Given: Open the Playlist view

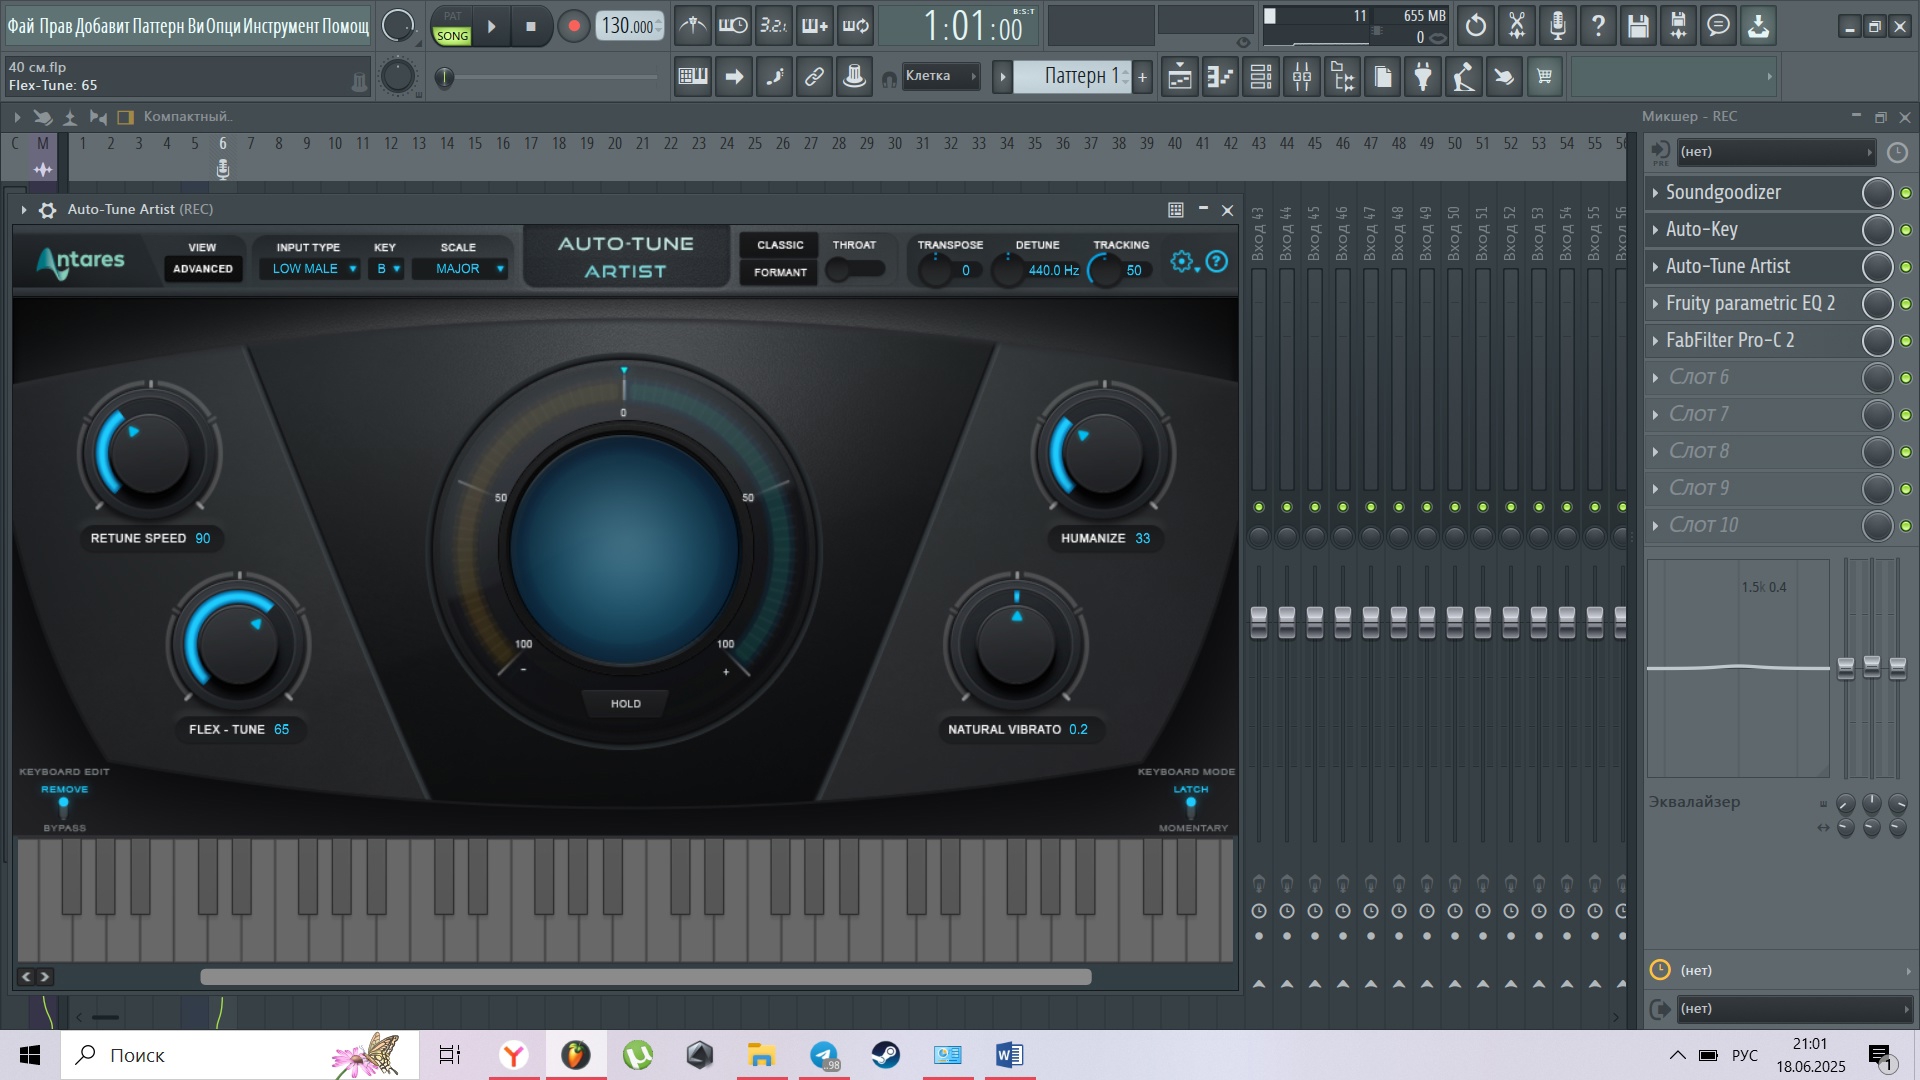Looking at the screenshot, I should click(x=1180, y=77).
